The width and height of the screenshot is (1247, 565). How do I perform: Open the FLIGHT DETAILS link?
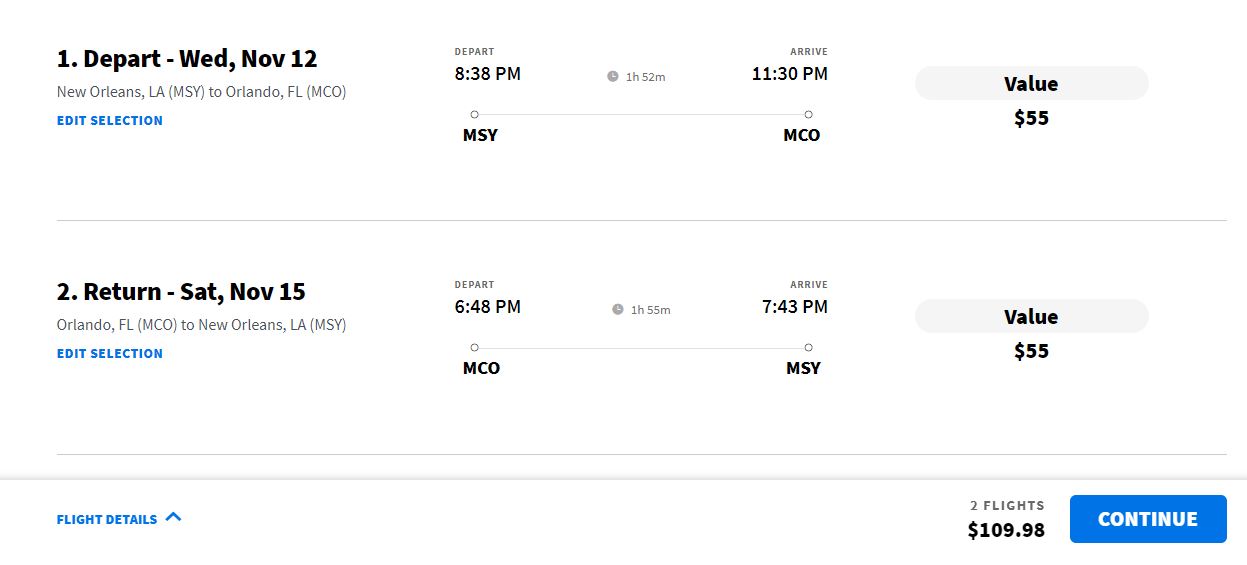107,519
